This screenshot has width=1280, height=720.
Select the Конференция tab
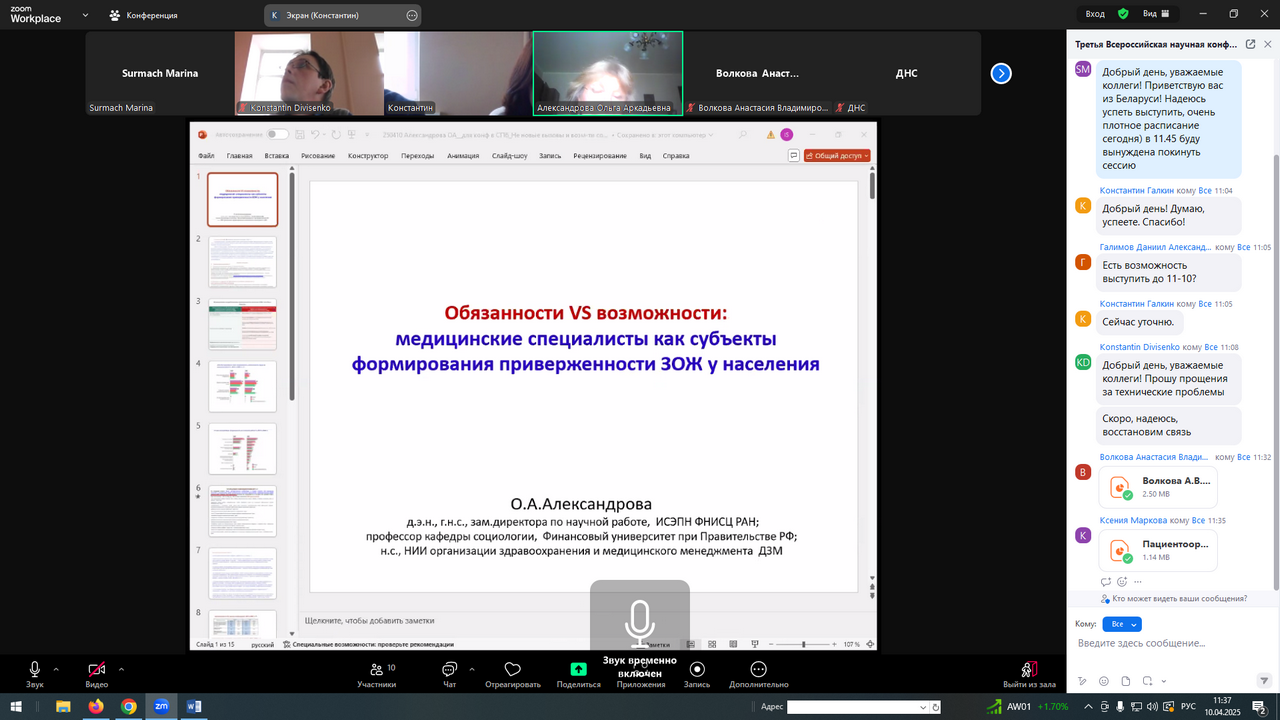144,15
